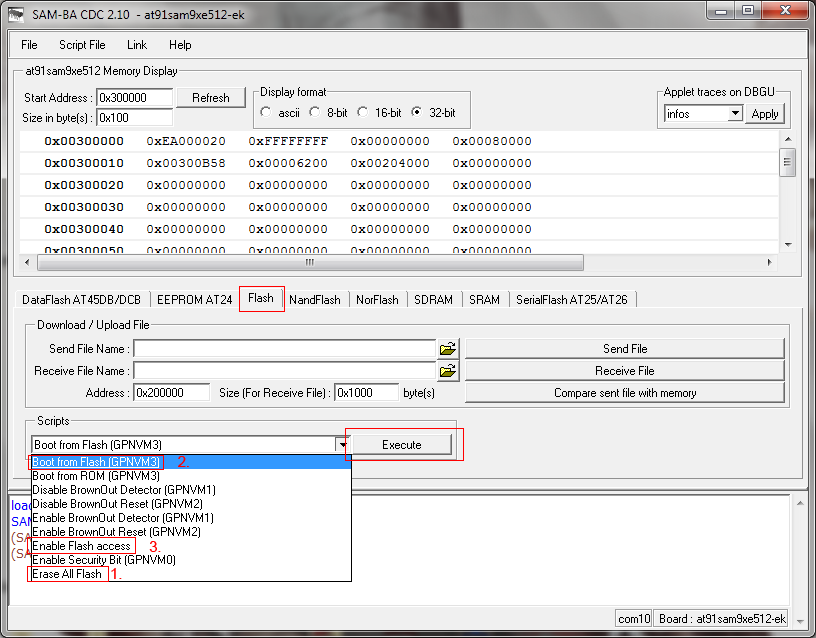
Task: Switch to the SerialFlash AT25/AT26 tab
Action: pos(572,300)
